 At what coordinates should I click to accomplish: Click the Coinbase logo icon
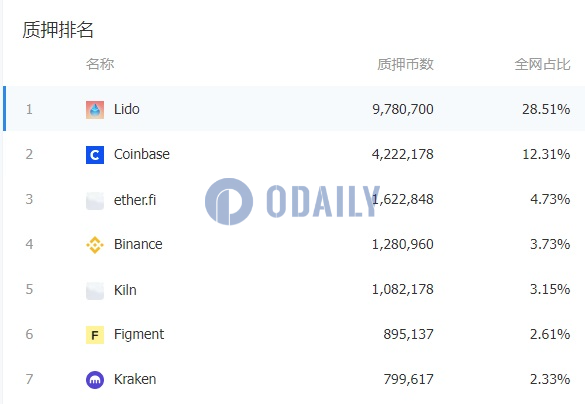pyautogui.click(x=95, y=155)
